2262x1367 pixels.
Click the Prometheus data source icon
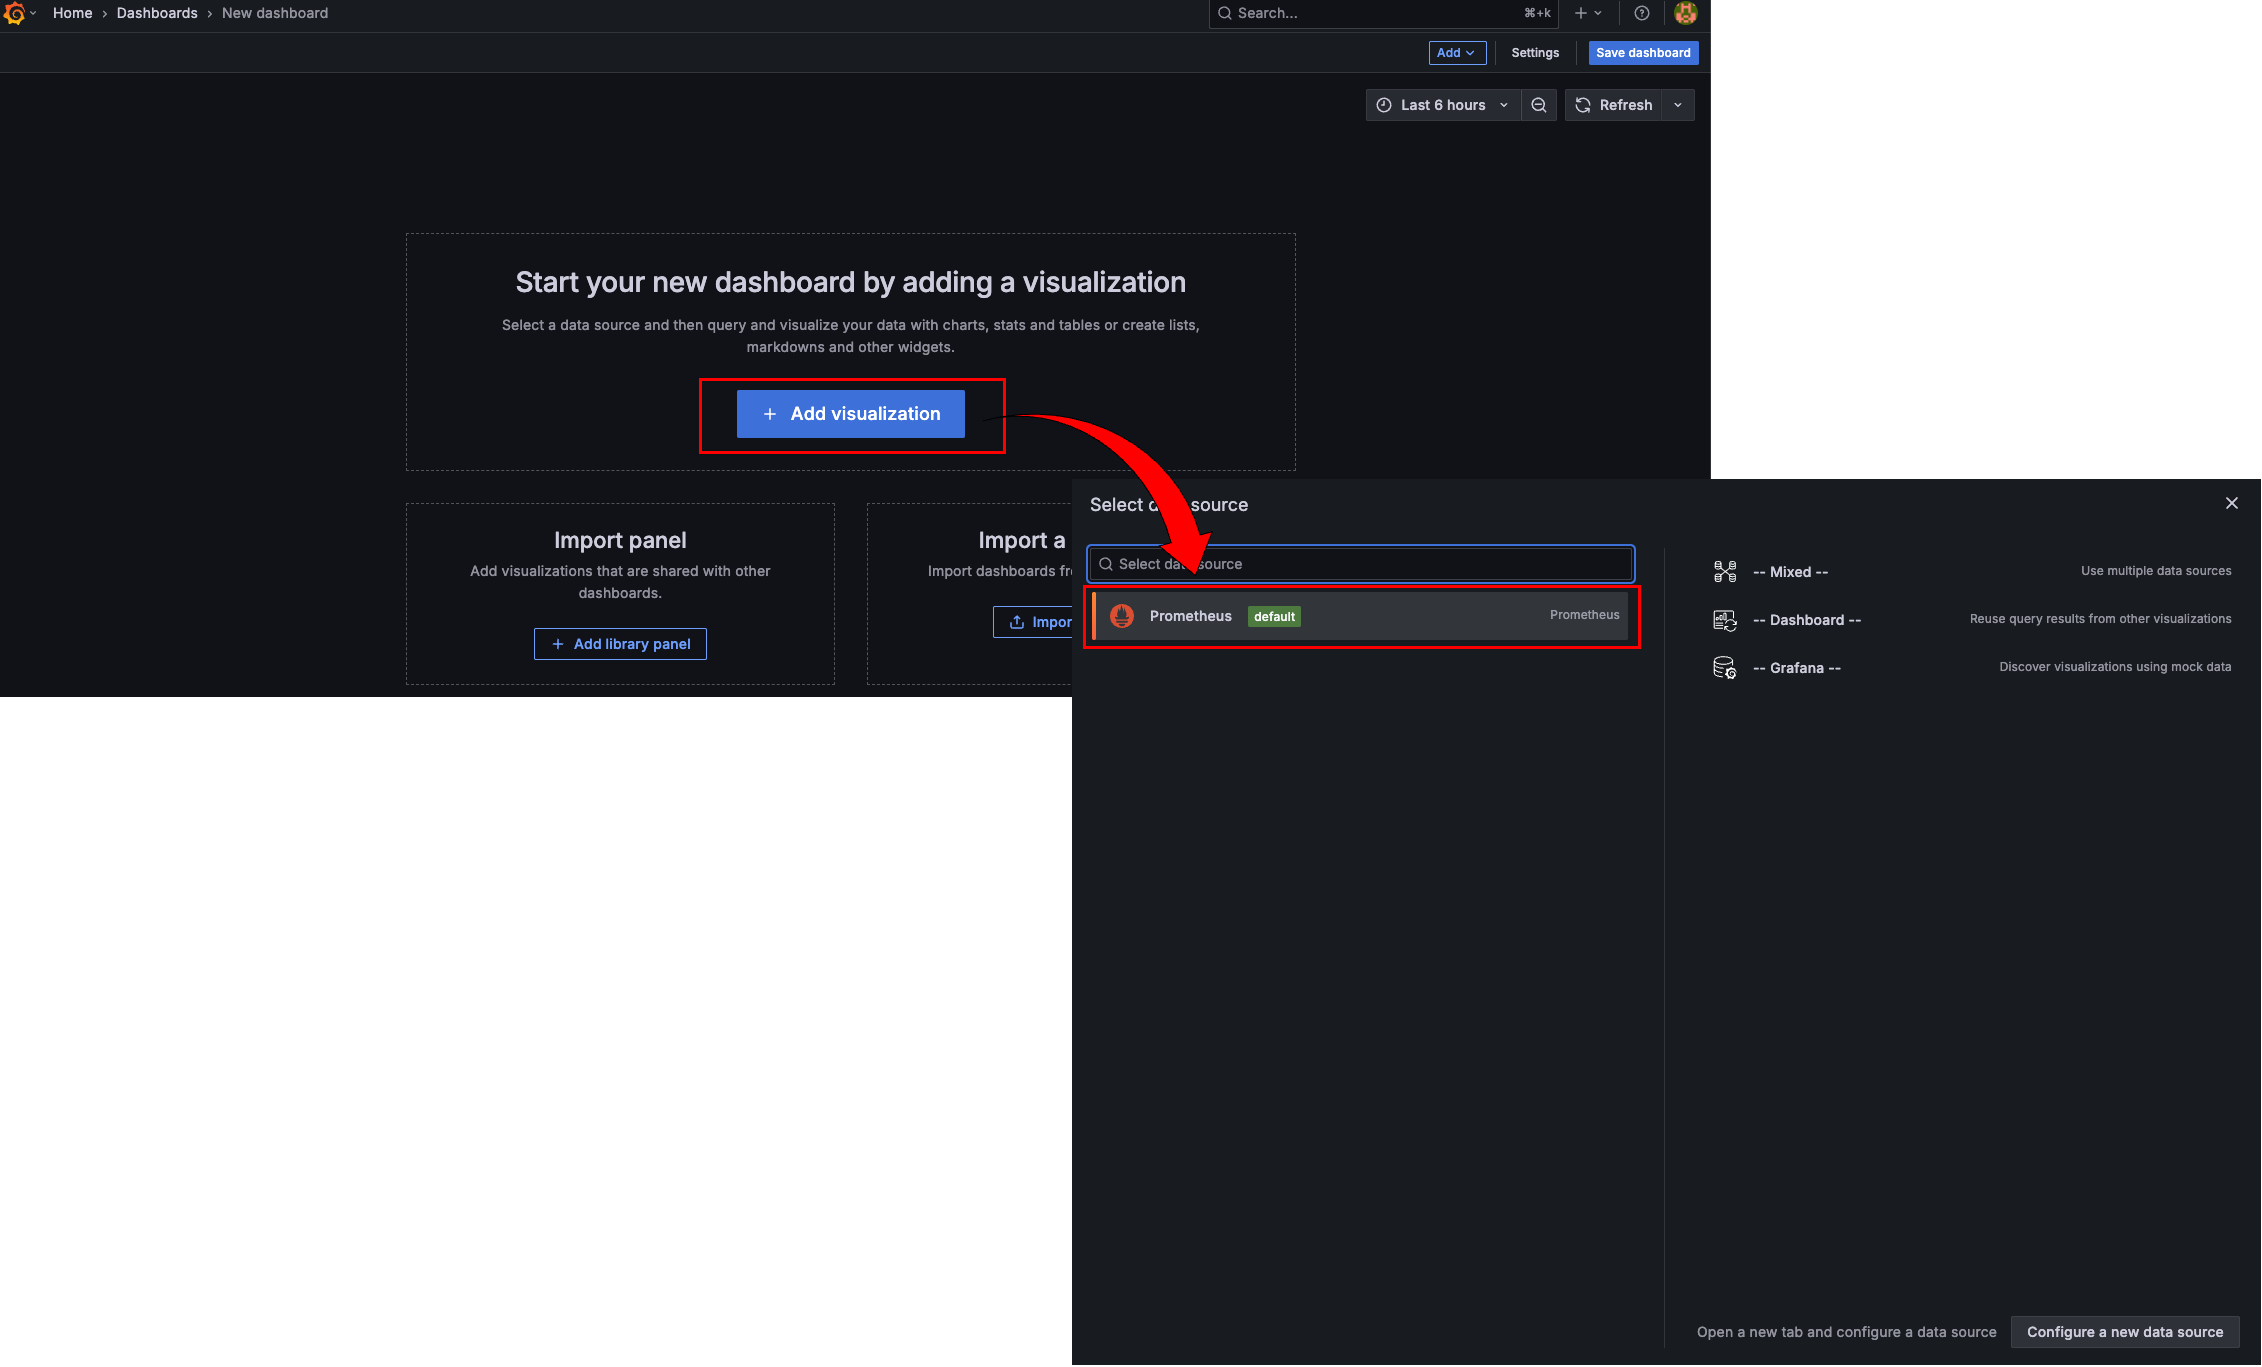click(x=1122, y=616)
